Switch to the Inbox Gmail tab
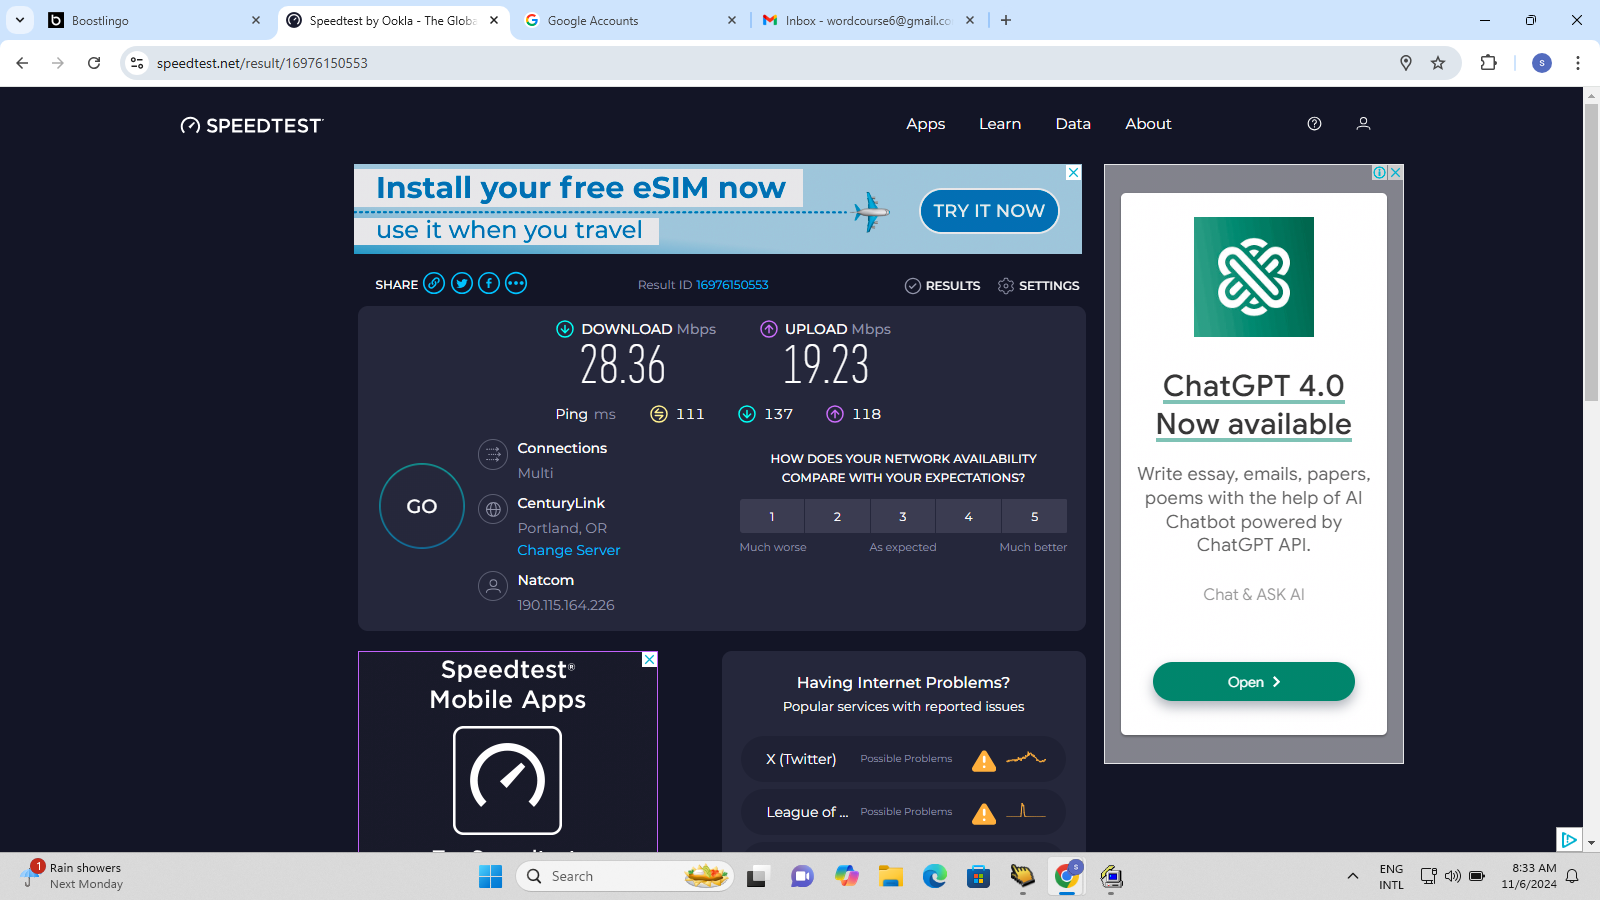The height and width of the screenshot is (900, 1600). pyautogui.click(x=867, y=20)
